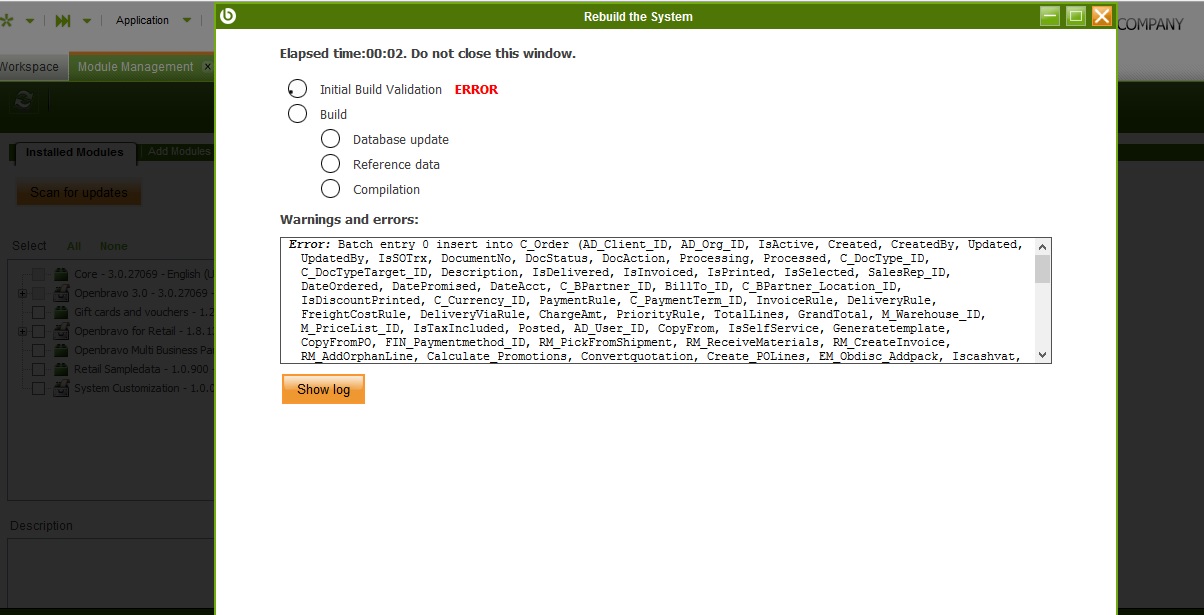Click the red ERROR status text
This screenshot has height=615, width=1204.
(x=476, y=90)
